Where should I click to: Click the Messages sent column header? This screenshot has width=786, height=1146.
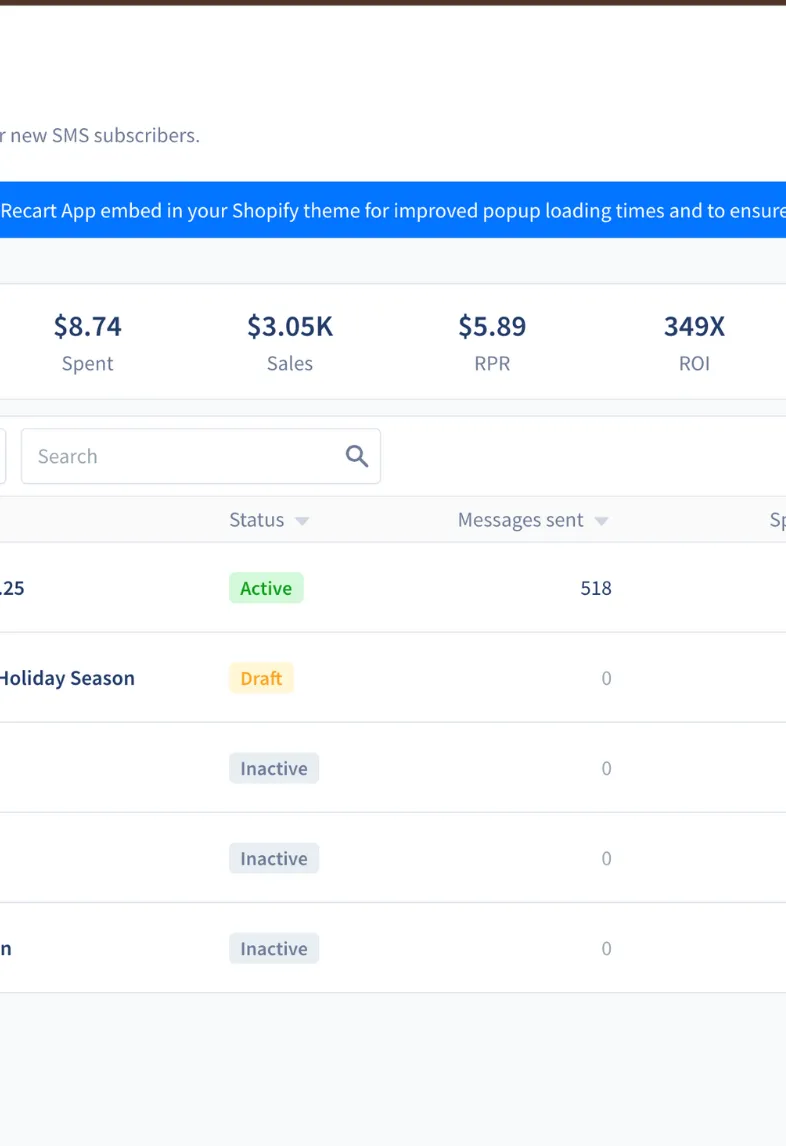520,520
